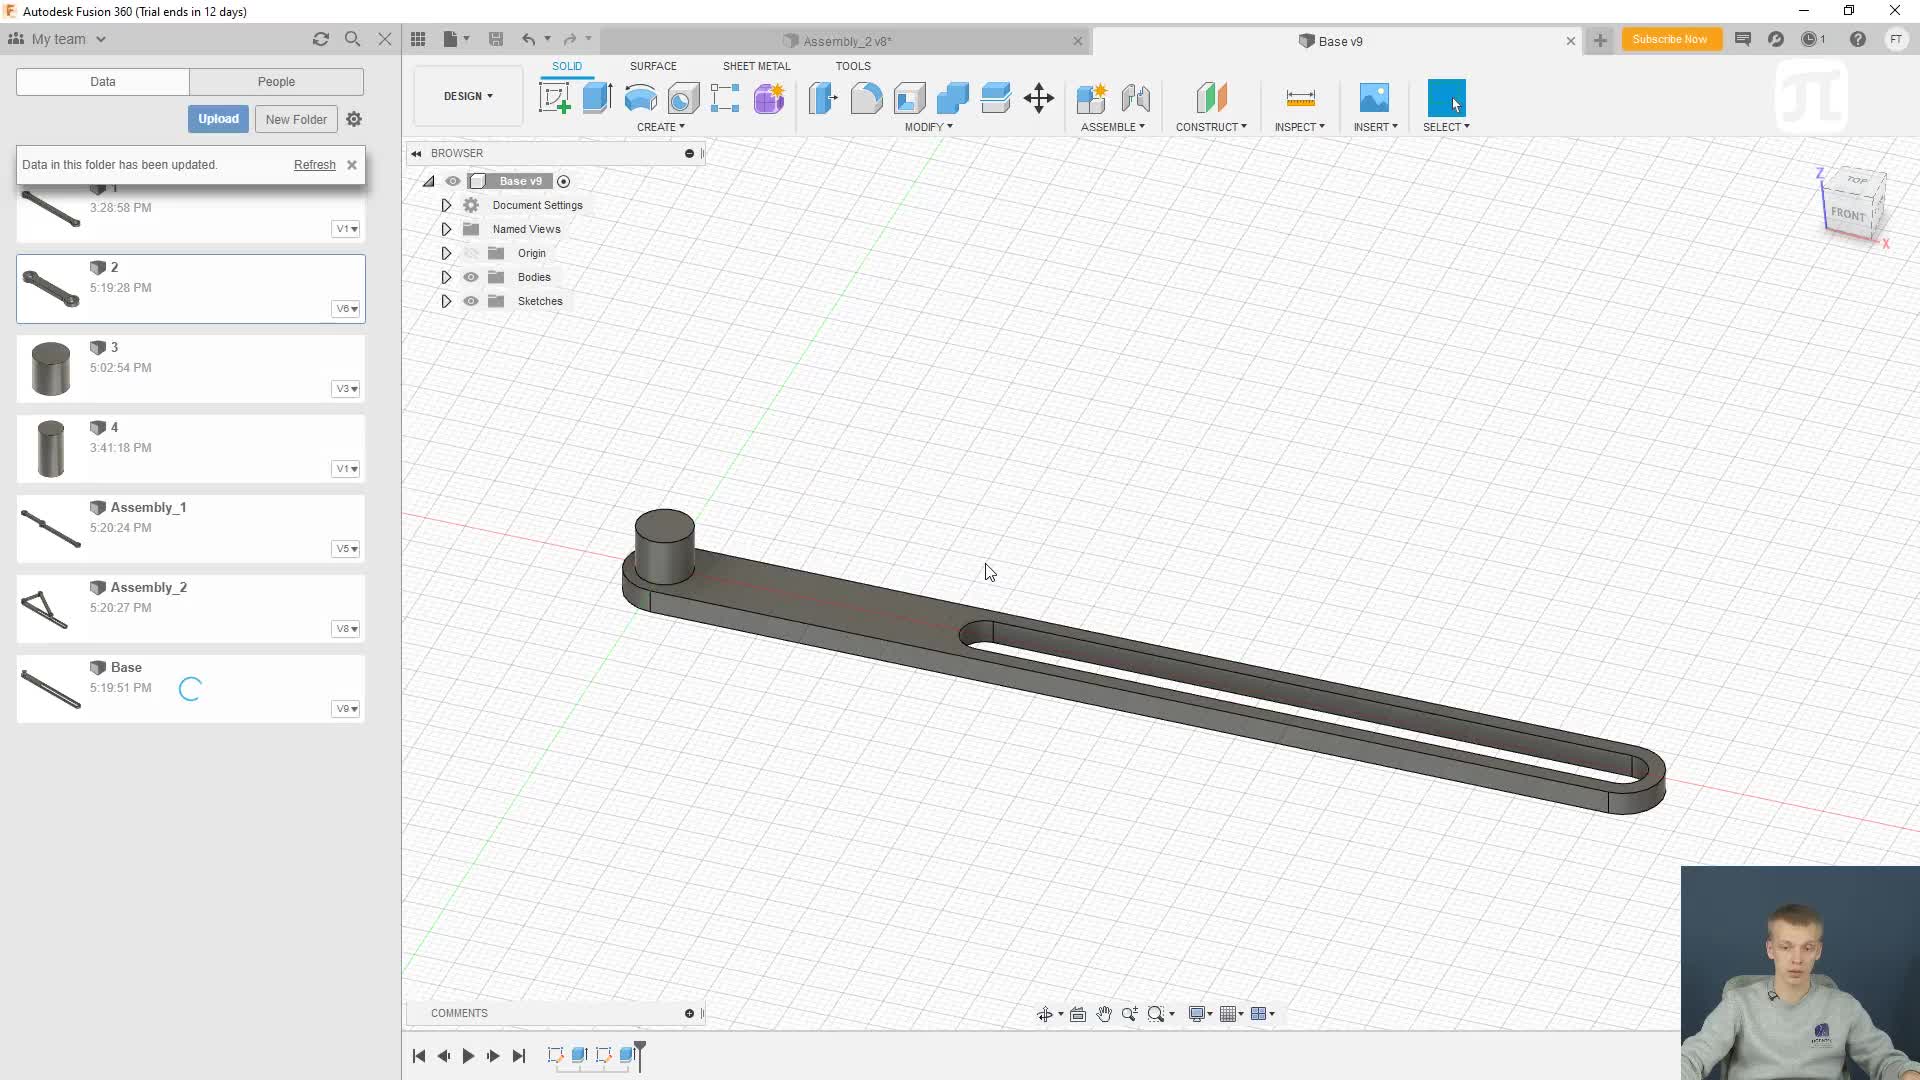Toggle visibility of Bodies folder

tap(471, 277)
